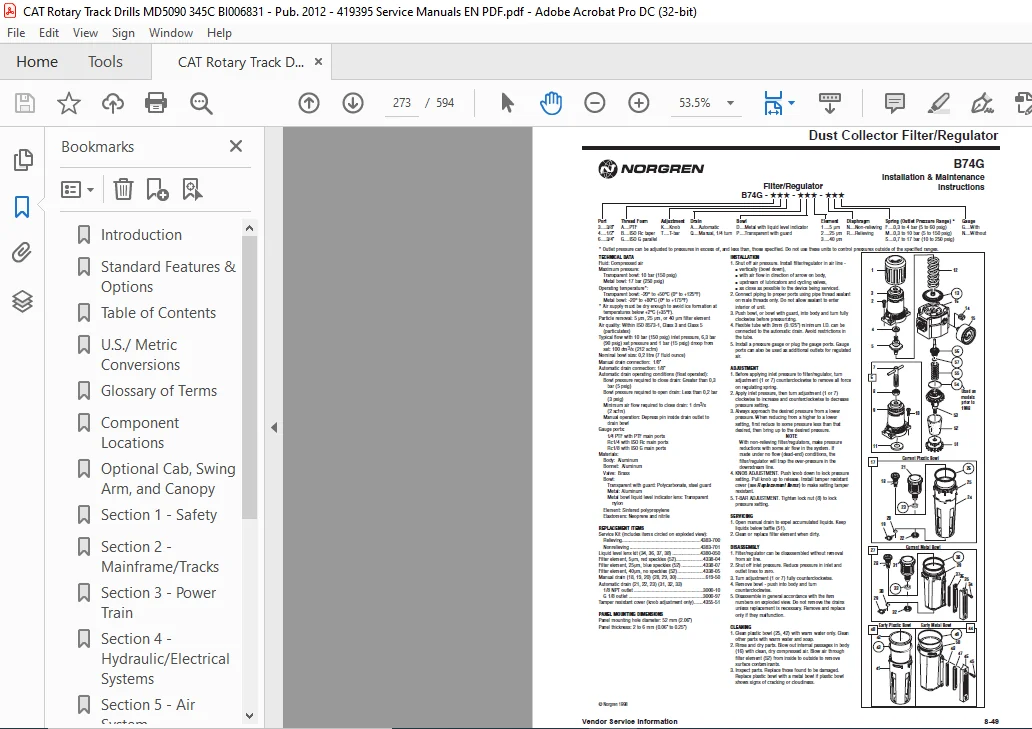1032x729 pixels.
Task: Click the Dust Collector Filter/Regulator page heading
Action: pos(903,136)
